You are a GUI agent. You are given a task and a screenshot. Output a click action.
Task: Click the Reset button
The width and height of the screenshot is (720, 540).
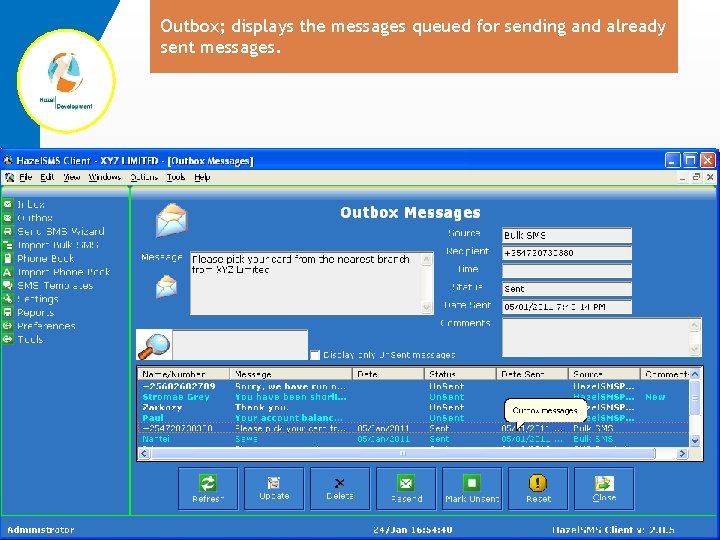[538, 489]
